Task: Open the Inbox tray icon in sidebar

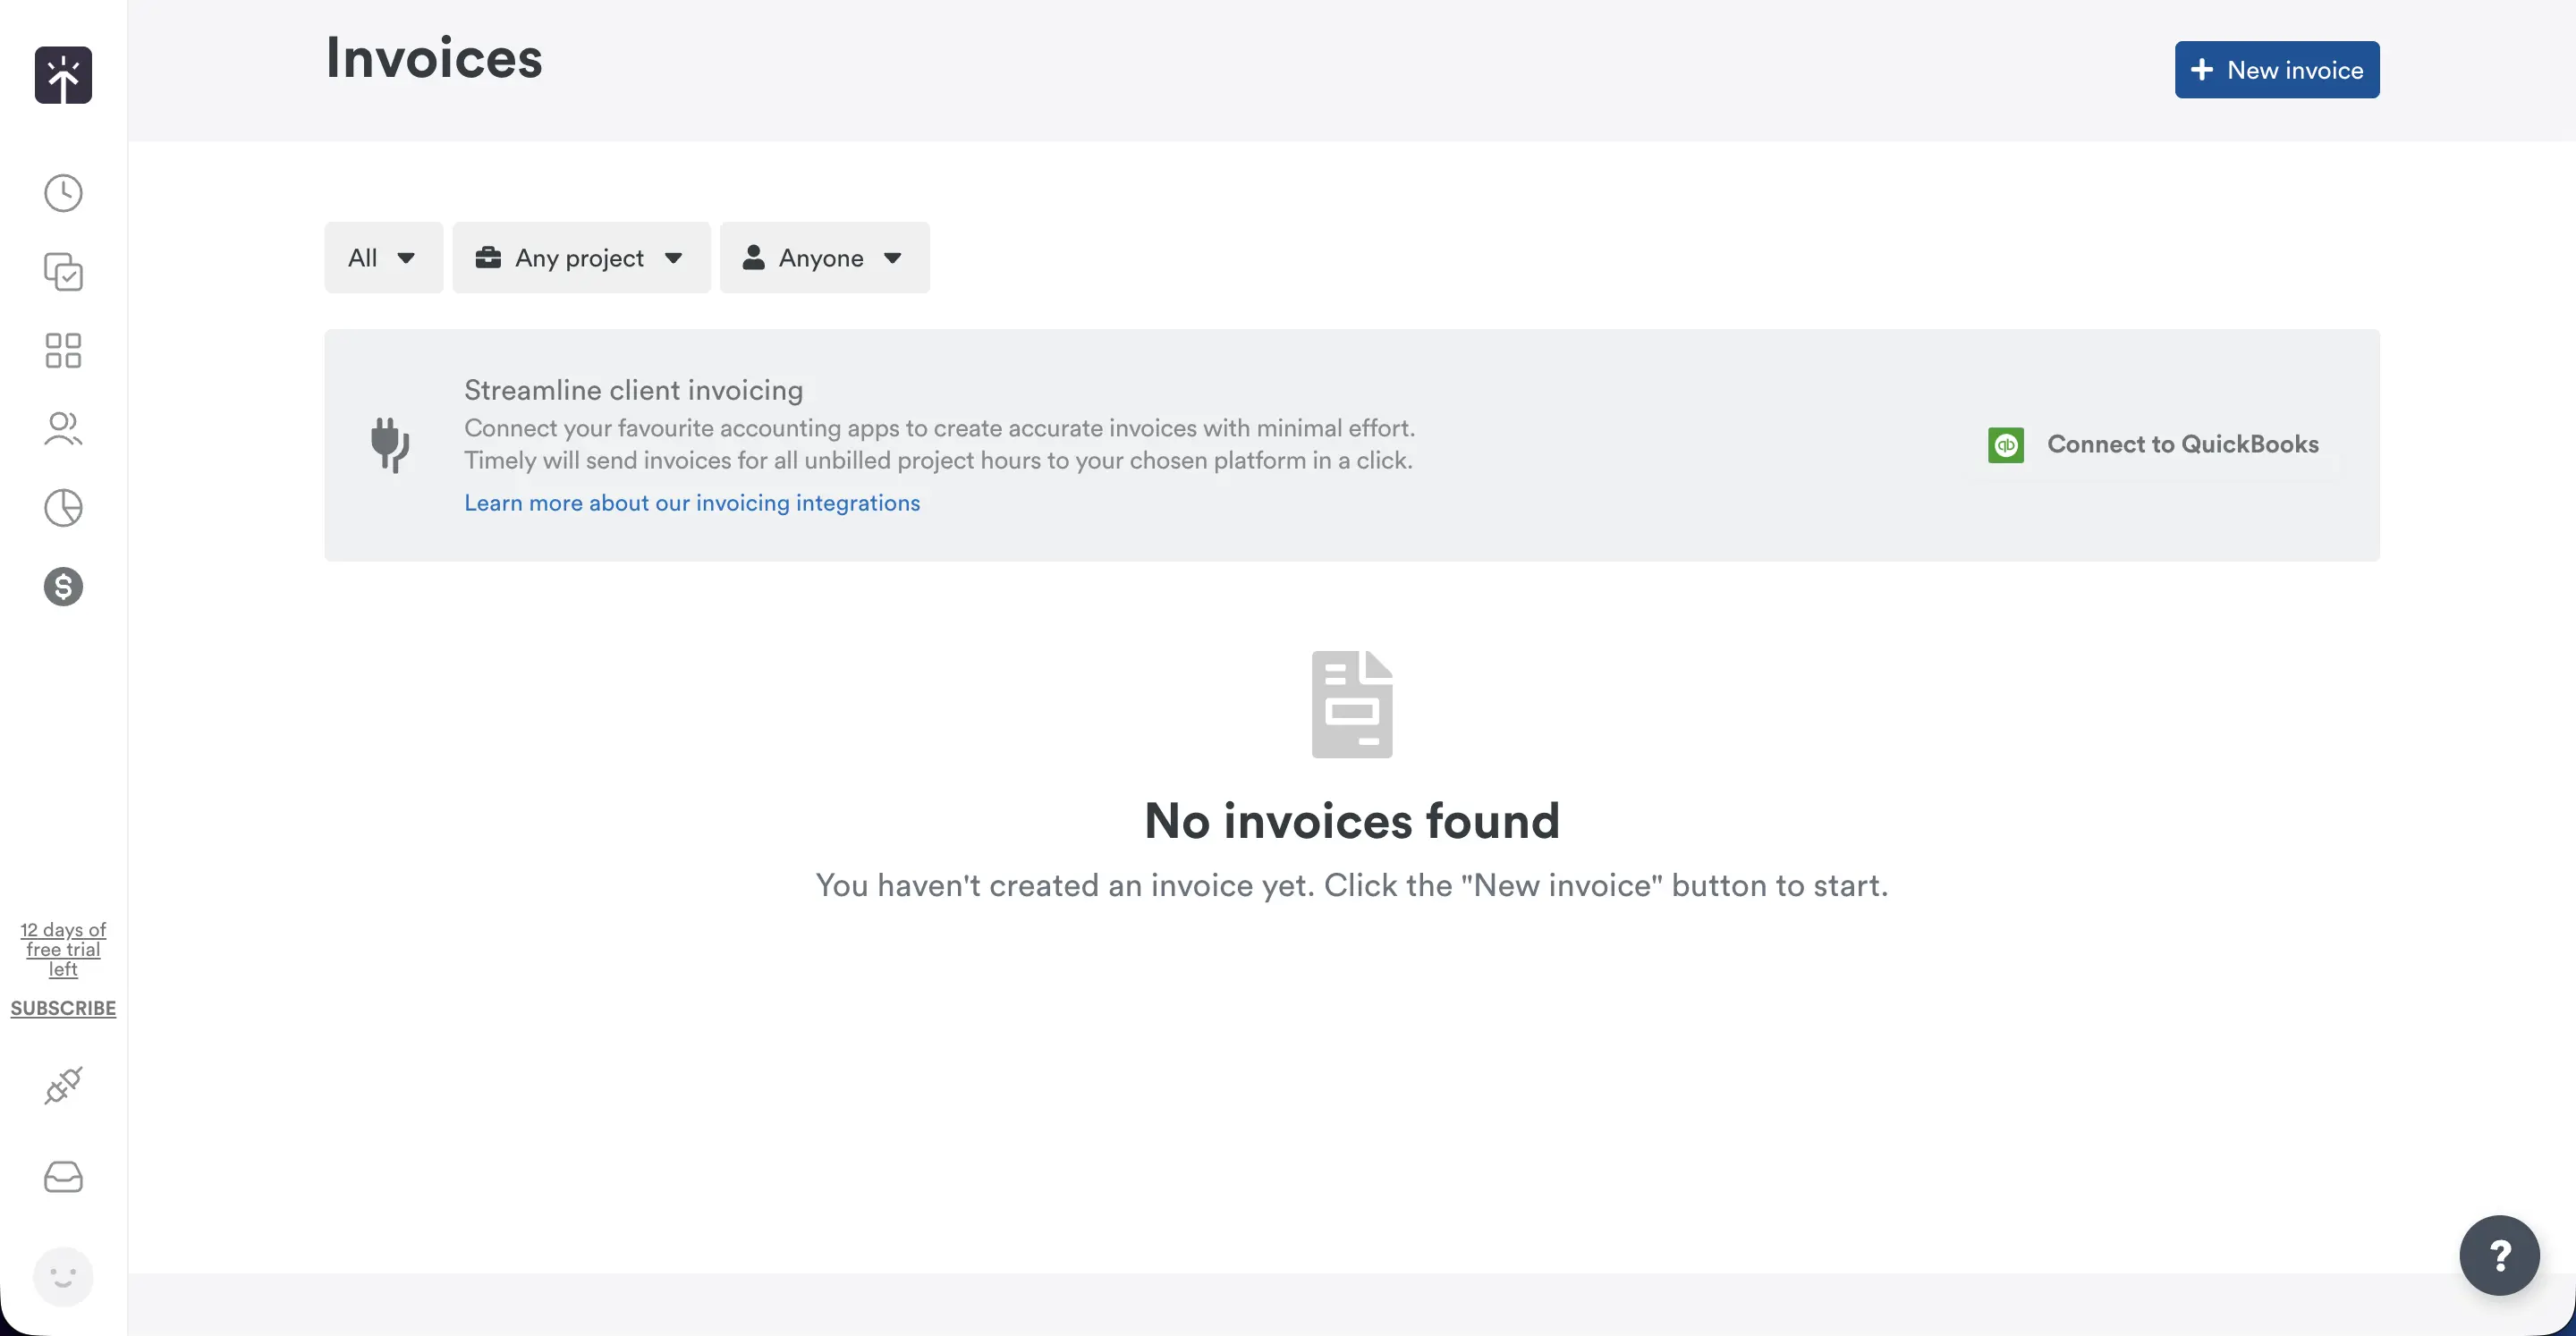Action: [x=63, y=1177]
